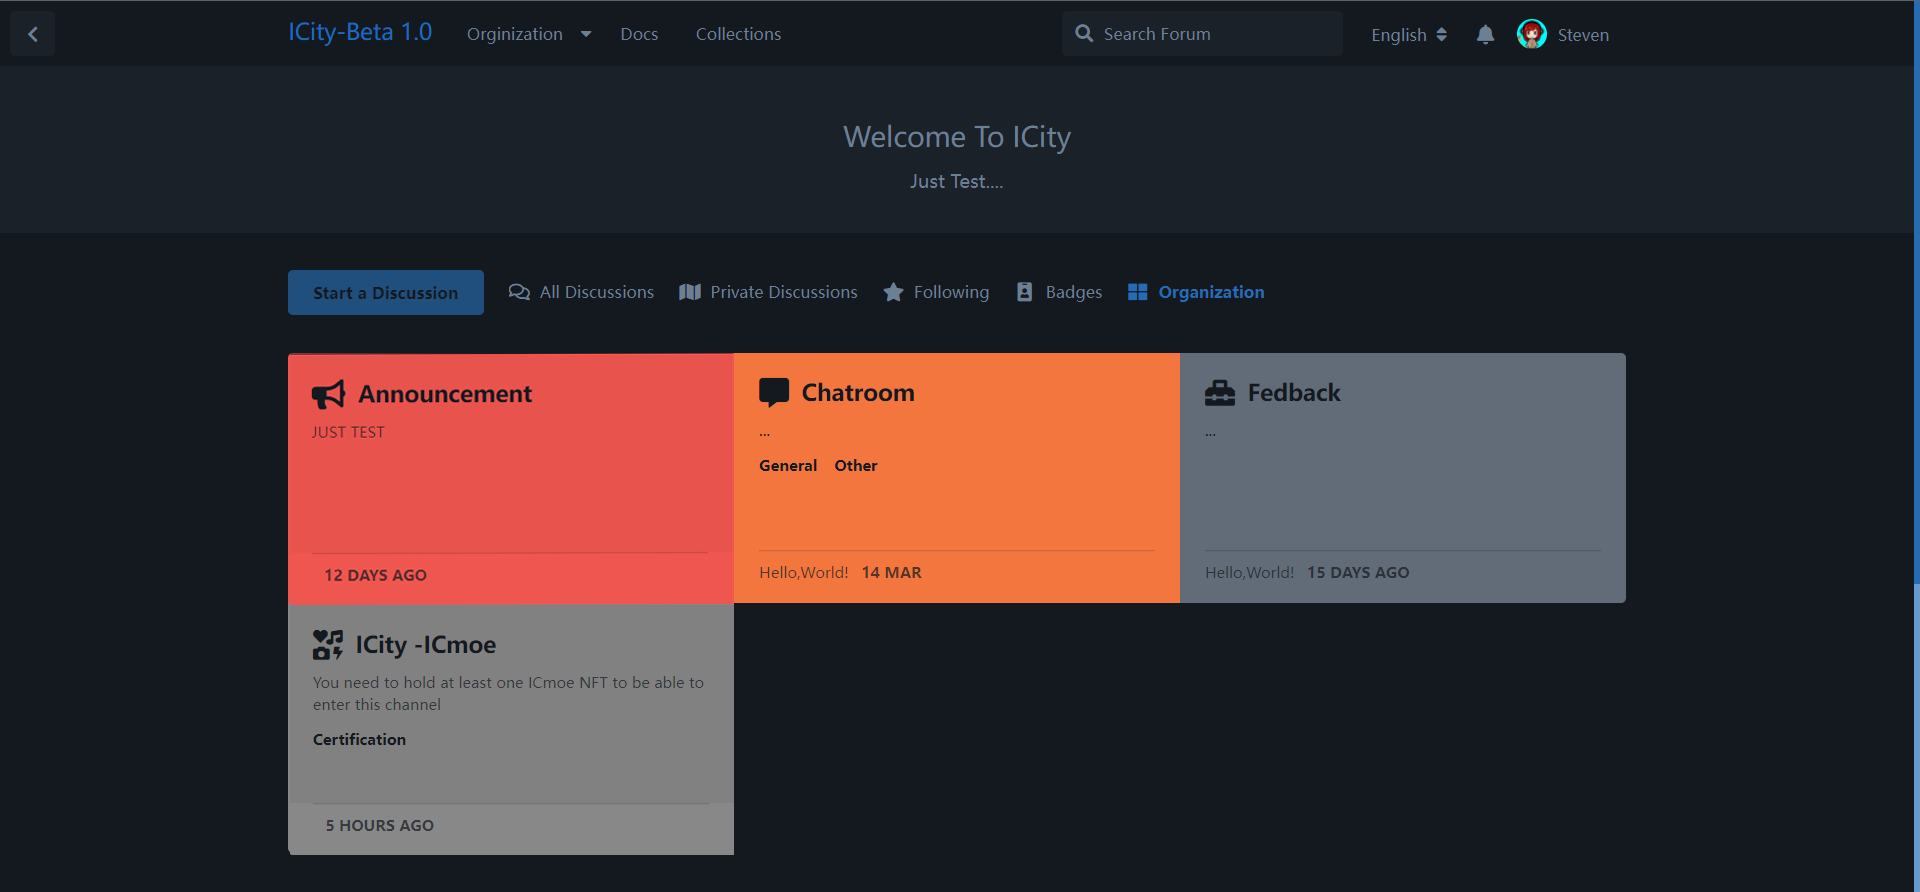Show Following discussions
The height and width of the screenshot is (892, 1920).
coord(936,292)
